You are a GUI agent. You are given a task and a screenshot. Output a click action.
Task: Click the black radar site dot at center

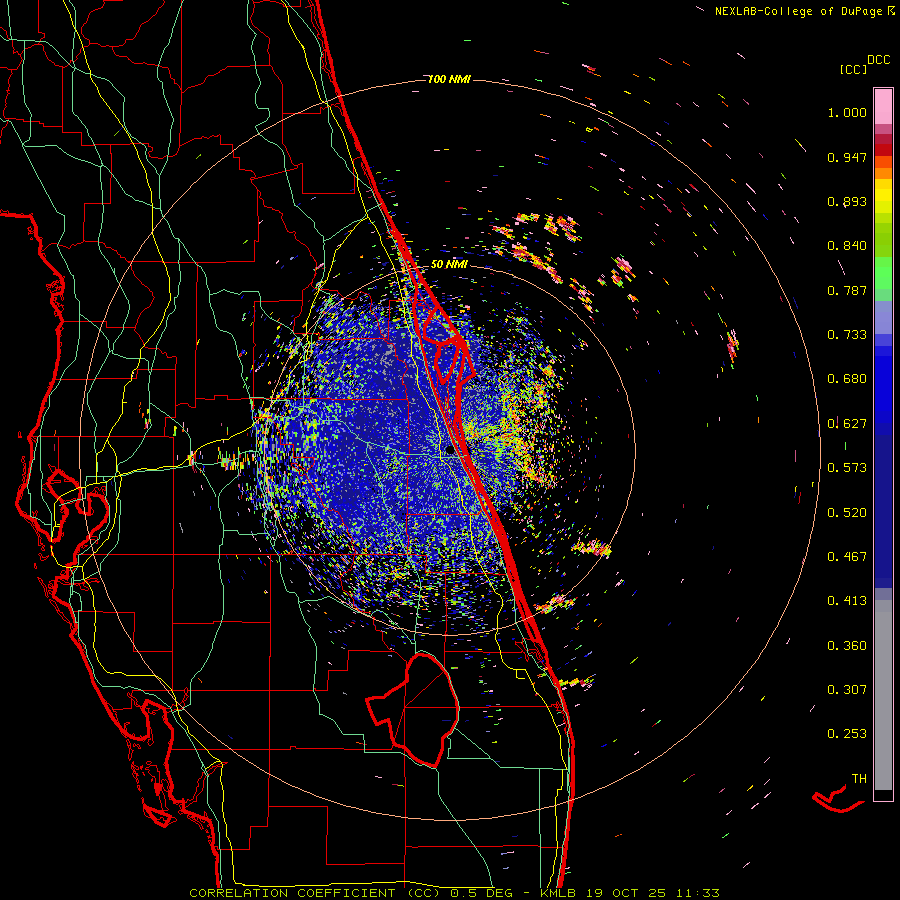click(x=449, y=451)
